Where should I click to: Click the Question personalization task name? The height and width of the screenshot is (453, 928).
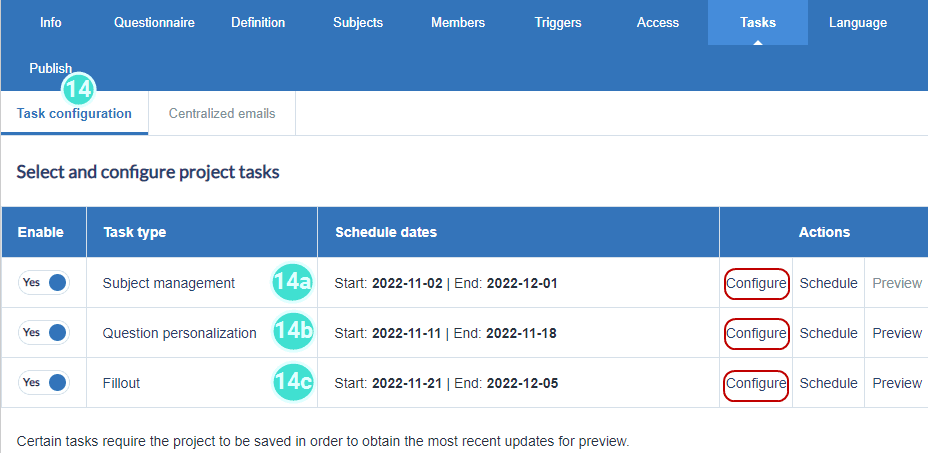[x=179, y=333]
